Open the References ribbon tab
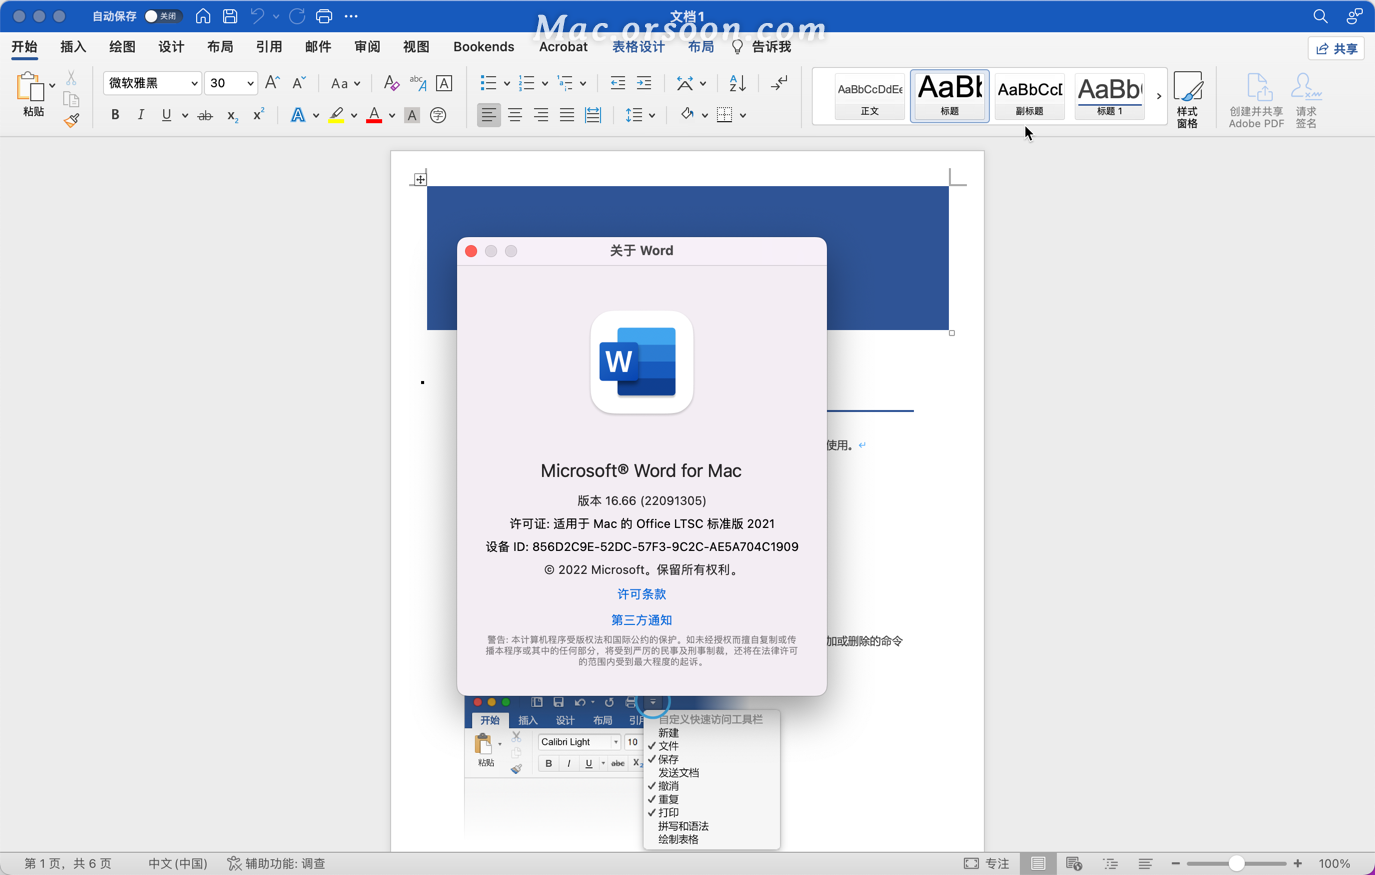The height and width of the screenshot is (875, 1375). (269, 47)
